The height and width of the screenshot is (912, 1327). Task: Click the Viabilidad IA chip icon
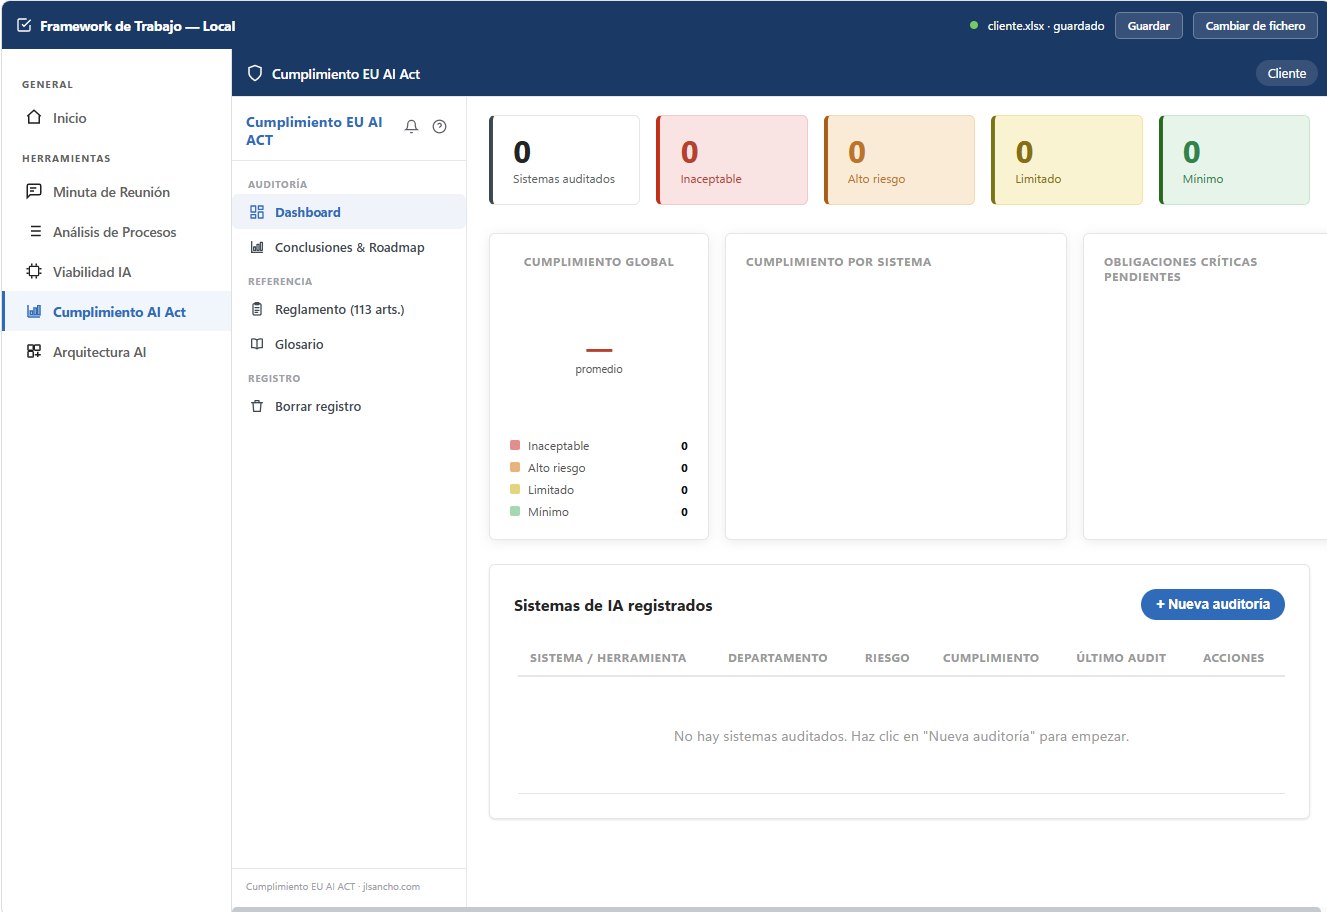click(34, 272)
